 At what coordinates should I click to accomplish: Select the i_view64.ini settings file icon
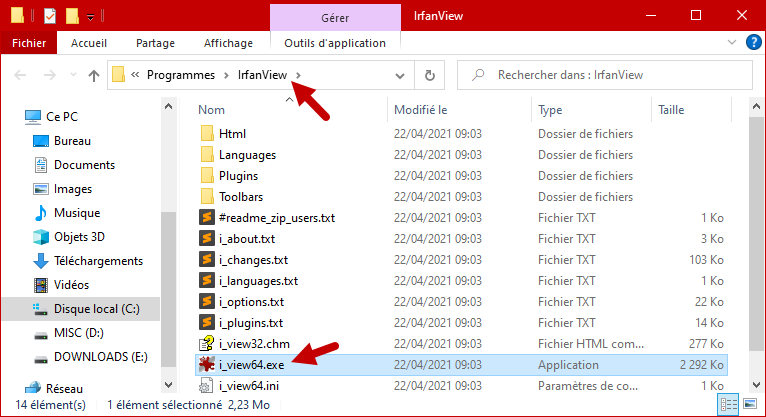pyautogui.click(x=207, y=386)
